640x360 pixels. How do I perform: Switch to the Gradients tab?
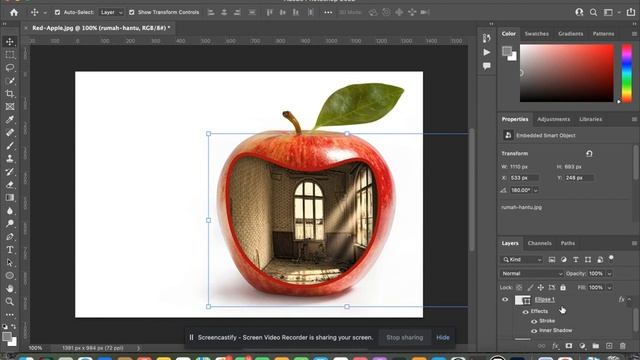[x=571, y=34]
